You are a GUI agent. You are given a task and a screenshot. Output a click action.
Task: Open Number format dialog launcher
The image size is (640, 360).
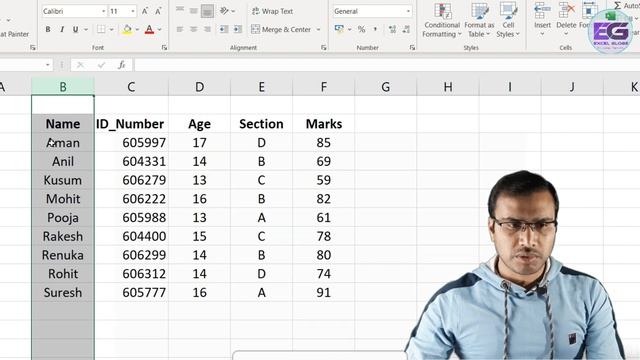pyautogui.click(x=412, y=48)
